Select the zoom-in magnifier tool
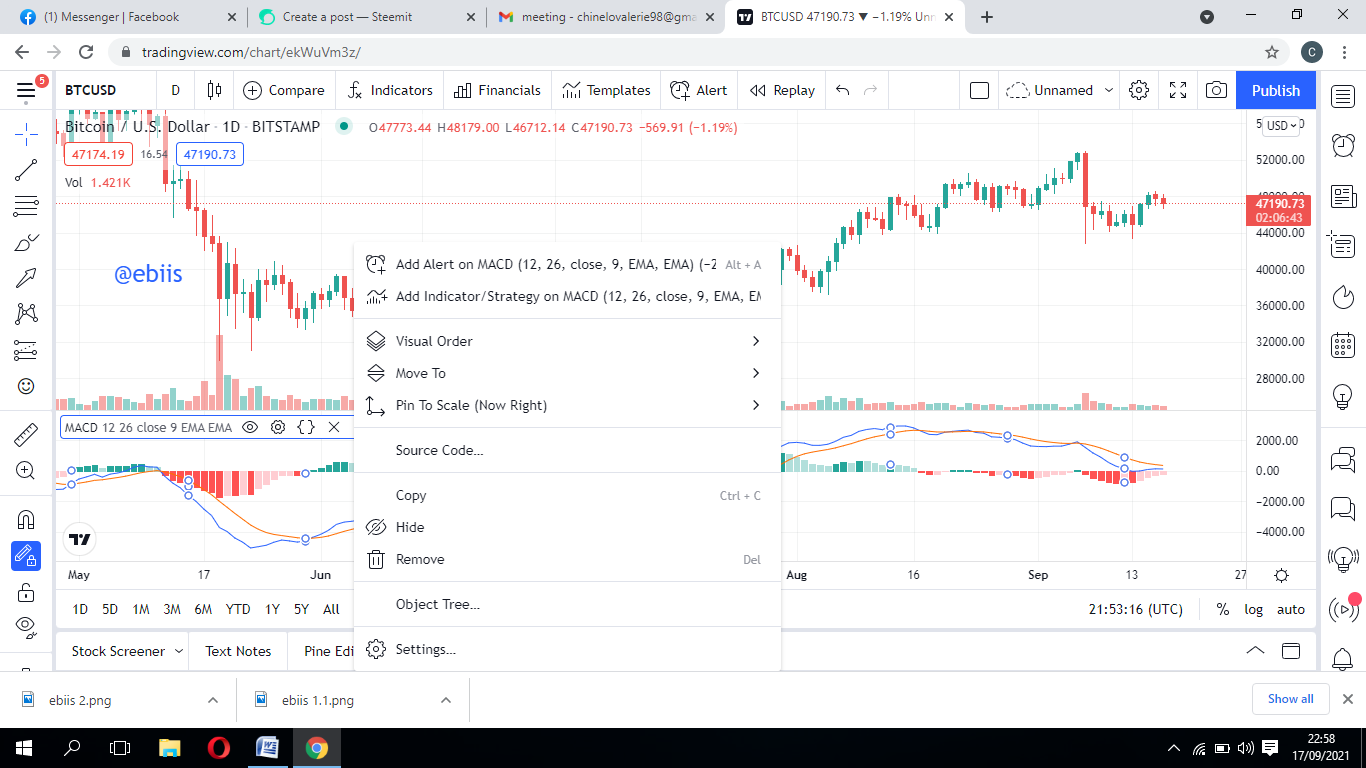This screenshot has width=1366, height=768. pyautogui.click(x=26, y=470)
